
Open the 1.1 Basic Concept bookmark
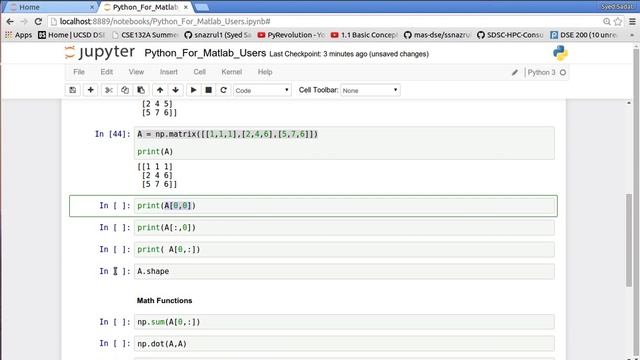coord(364,35)
